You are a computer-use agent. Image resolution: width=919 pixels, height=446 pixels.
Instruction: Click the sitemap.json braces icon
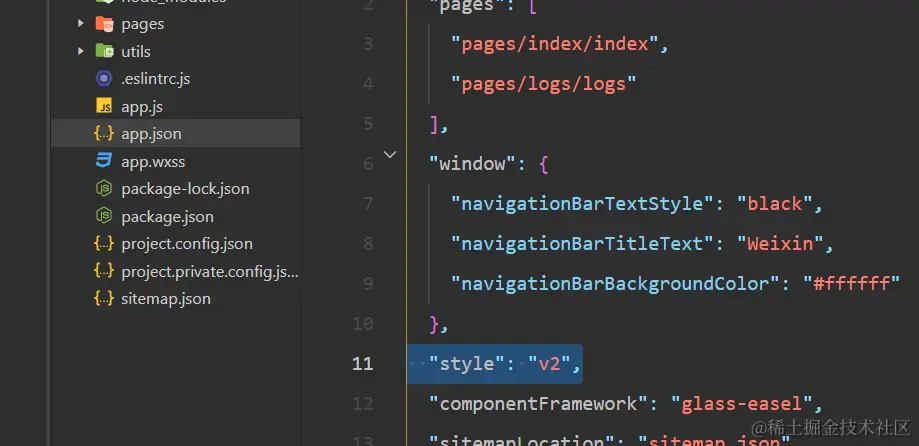click(x=104, y=299)
